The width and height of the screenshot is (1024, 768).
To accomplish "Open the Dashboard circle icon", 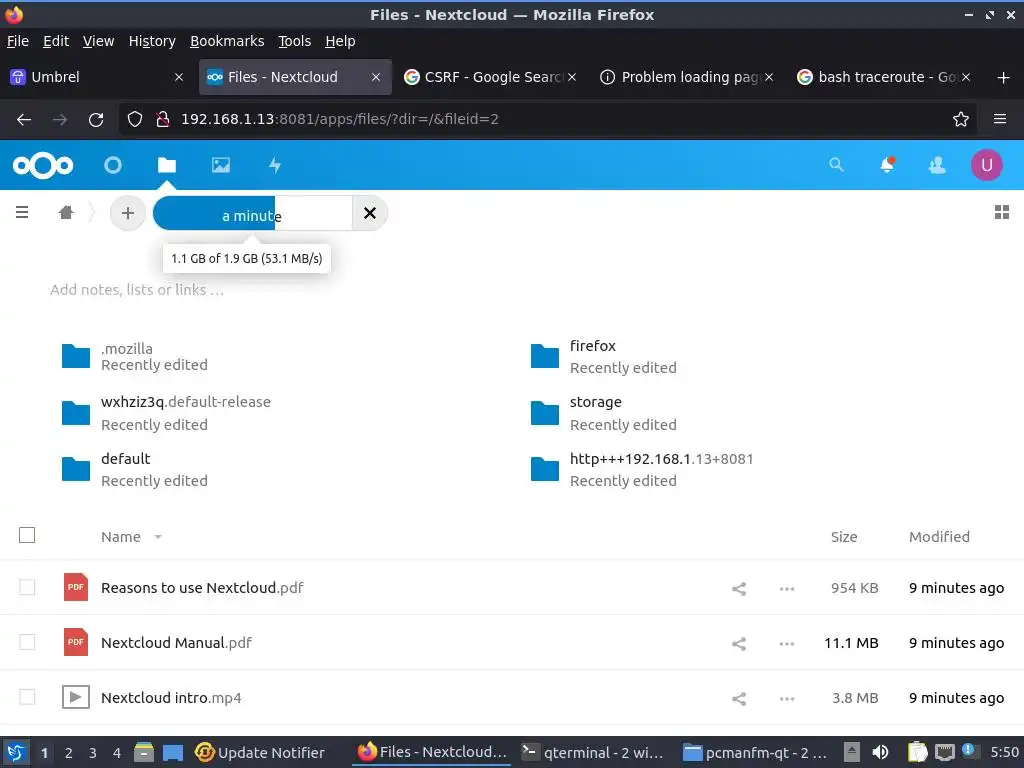I will point(112,165).
